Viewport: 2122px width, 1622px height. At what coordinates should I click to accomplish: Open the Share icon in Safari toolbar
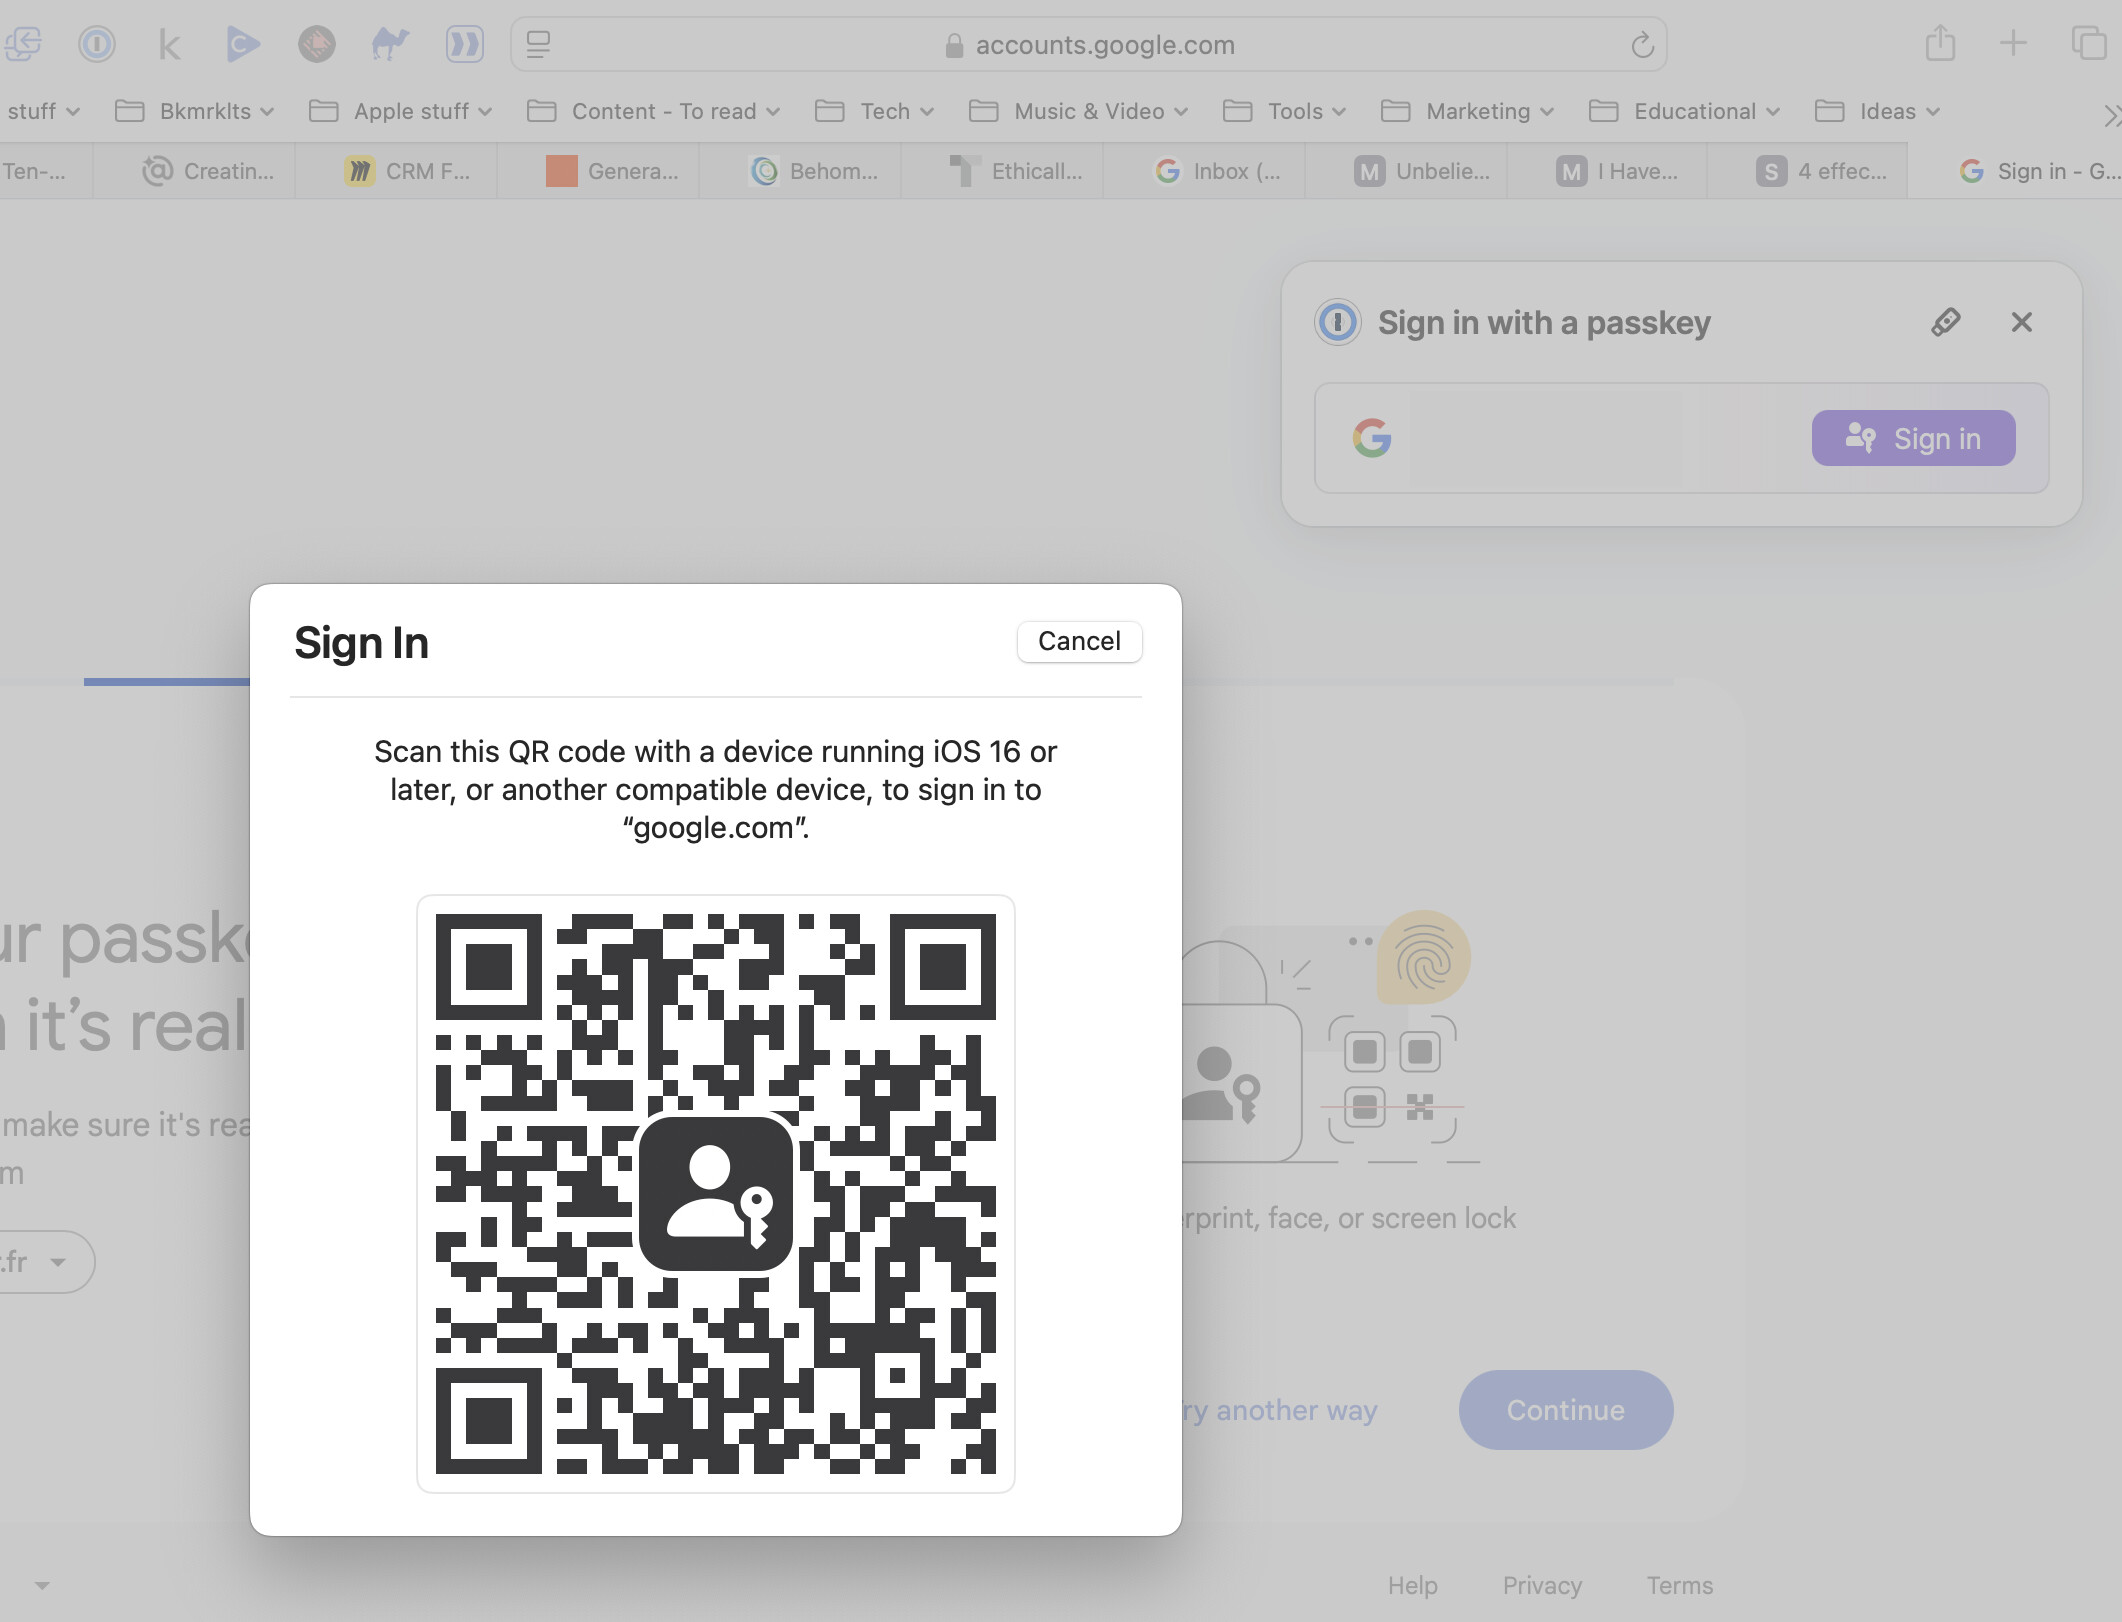[1940, 43]
